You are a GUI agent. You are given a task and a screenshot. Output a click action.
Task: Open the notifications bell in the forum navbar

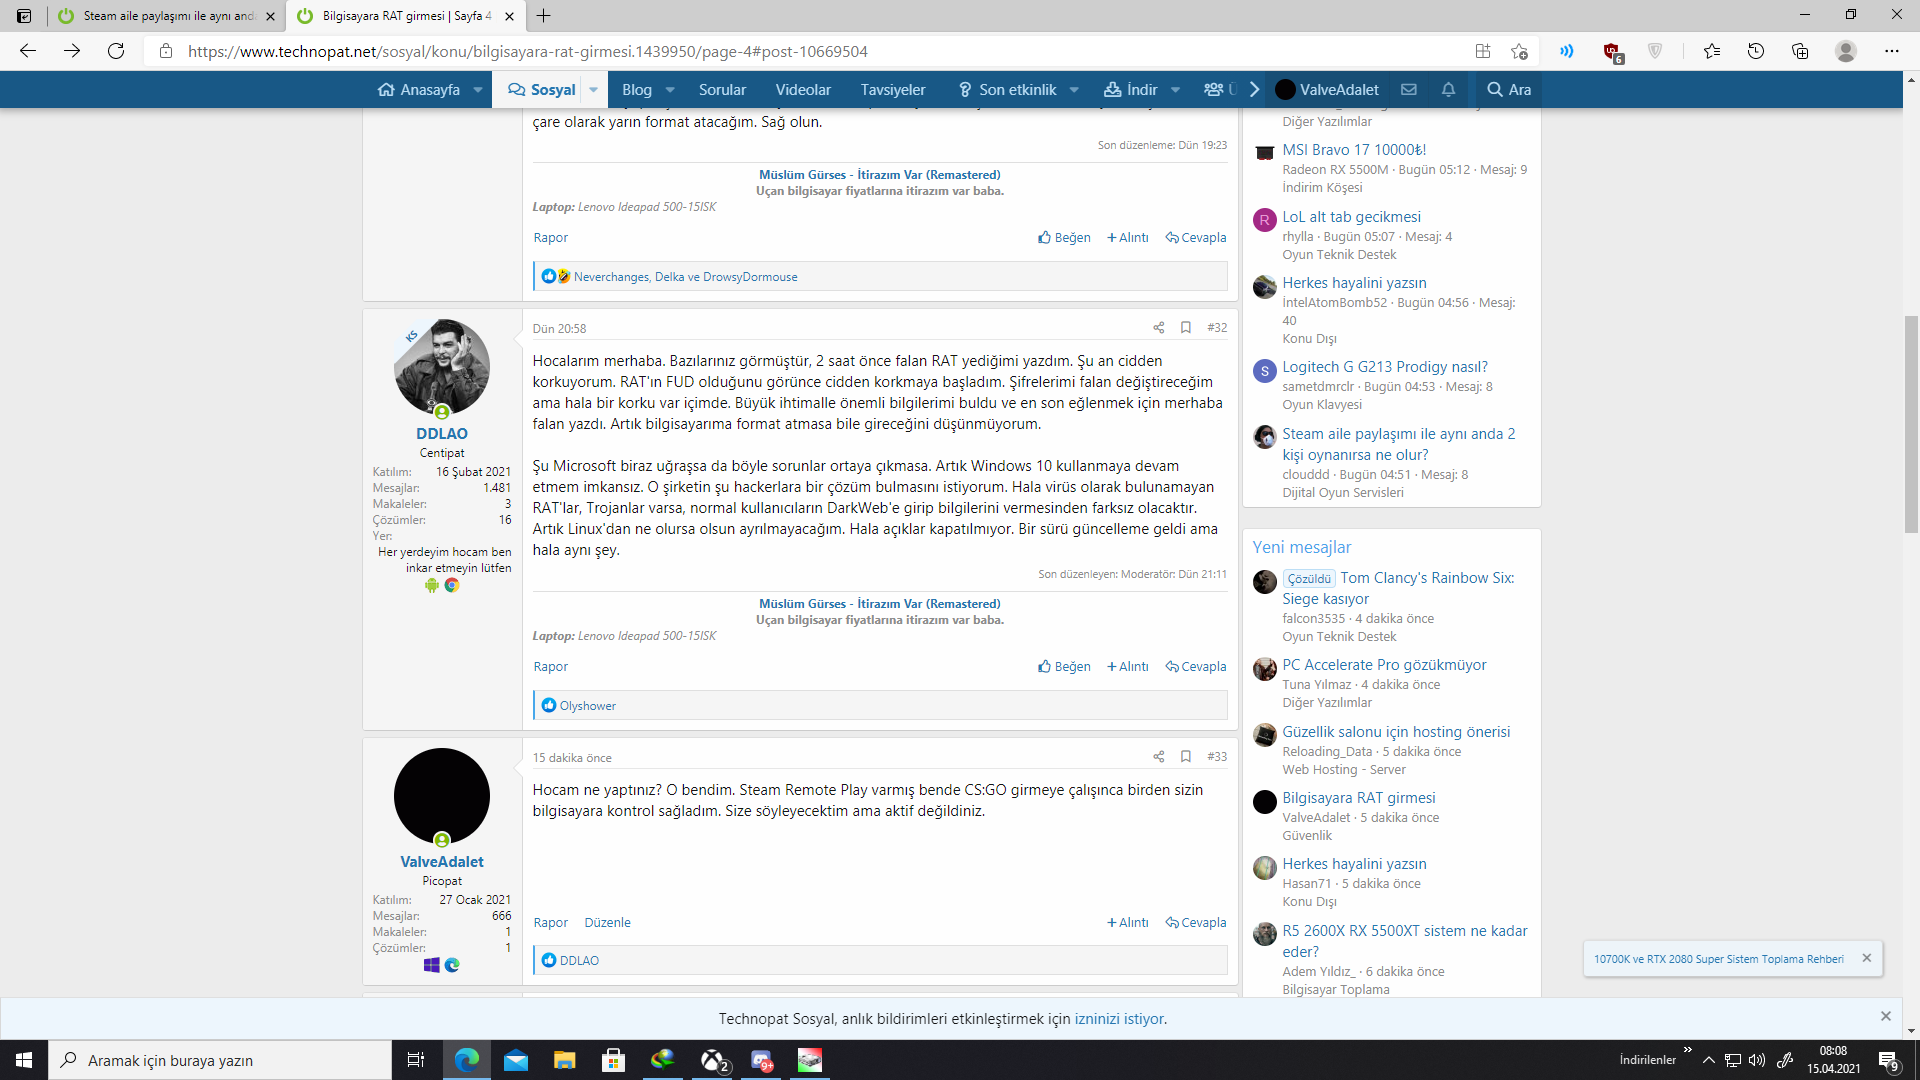pos(1448,90)
